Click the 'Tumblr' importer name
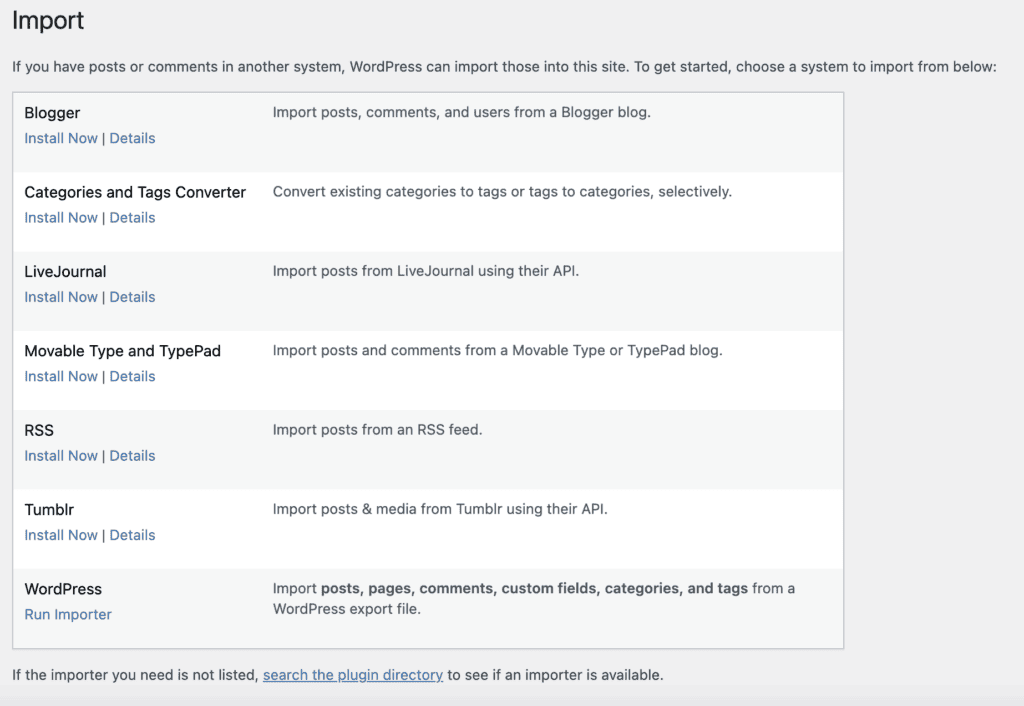 pos(49,509)
